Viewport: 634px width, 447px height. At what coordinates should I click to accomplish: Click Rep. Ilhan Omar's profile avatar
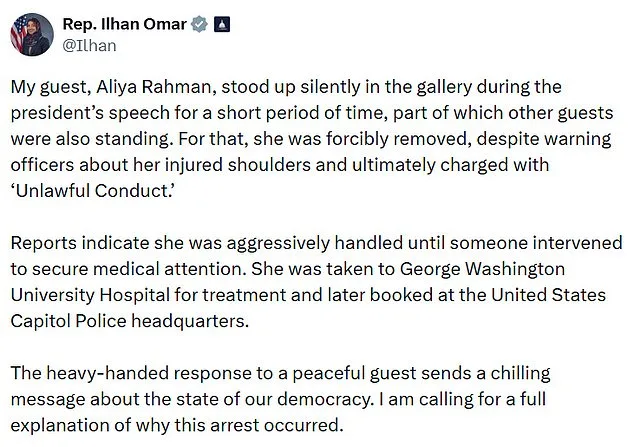point(29,35)
